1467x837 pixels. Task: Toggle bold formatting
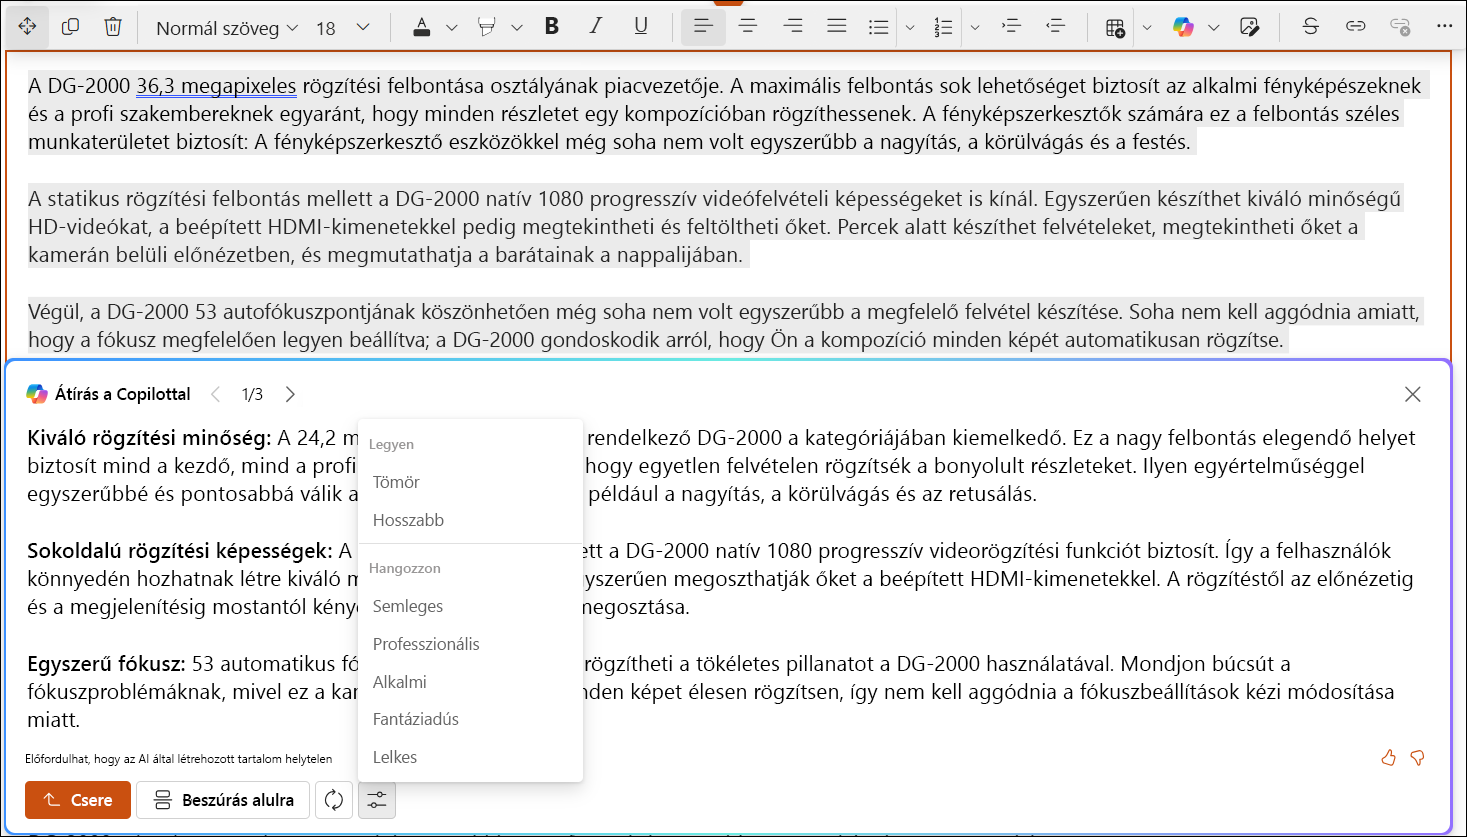pyautogui.click(x=552, y=27)
